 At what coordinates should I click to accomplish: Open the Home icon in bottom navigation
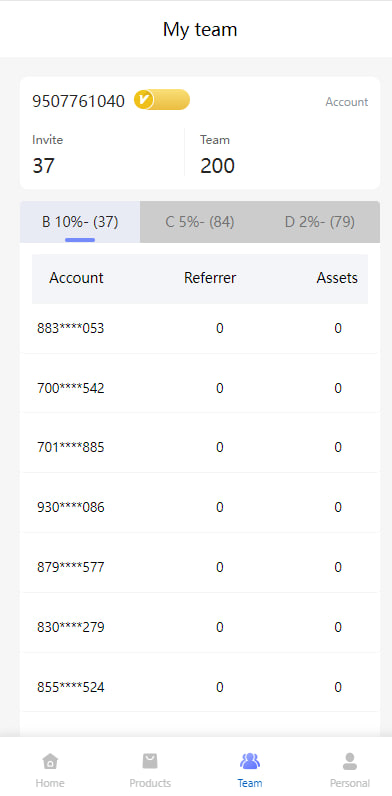coord(50,761)
